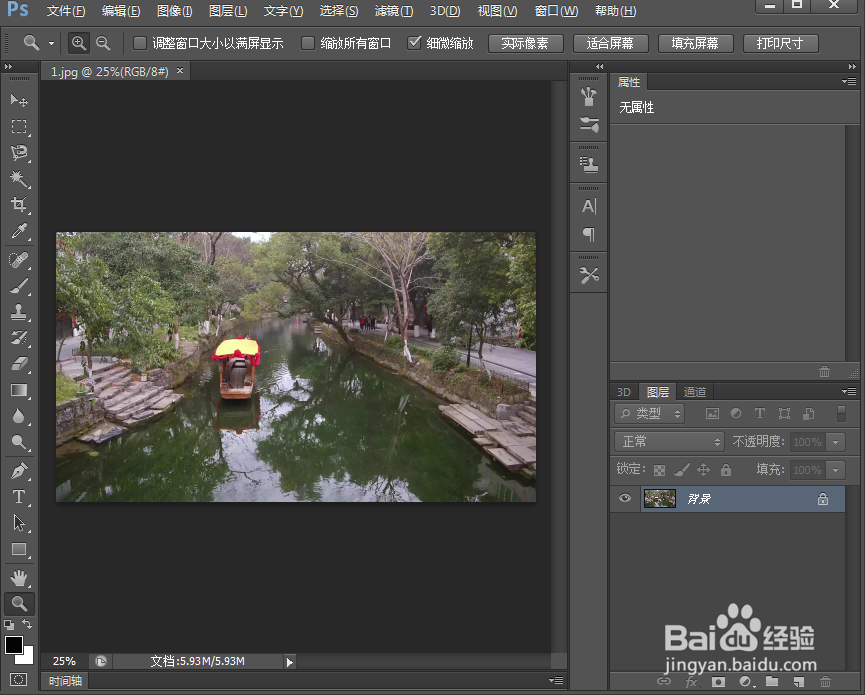Viewport: 865px width, 695px height.
Task: Hide the 背景 layer with eye icon
Action: (624, 498)
